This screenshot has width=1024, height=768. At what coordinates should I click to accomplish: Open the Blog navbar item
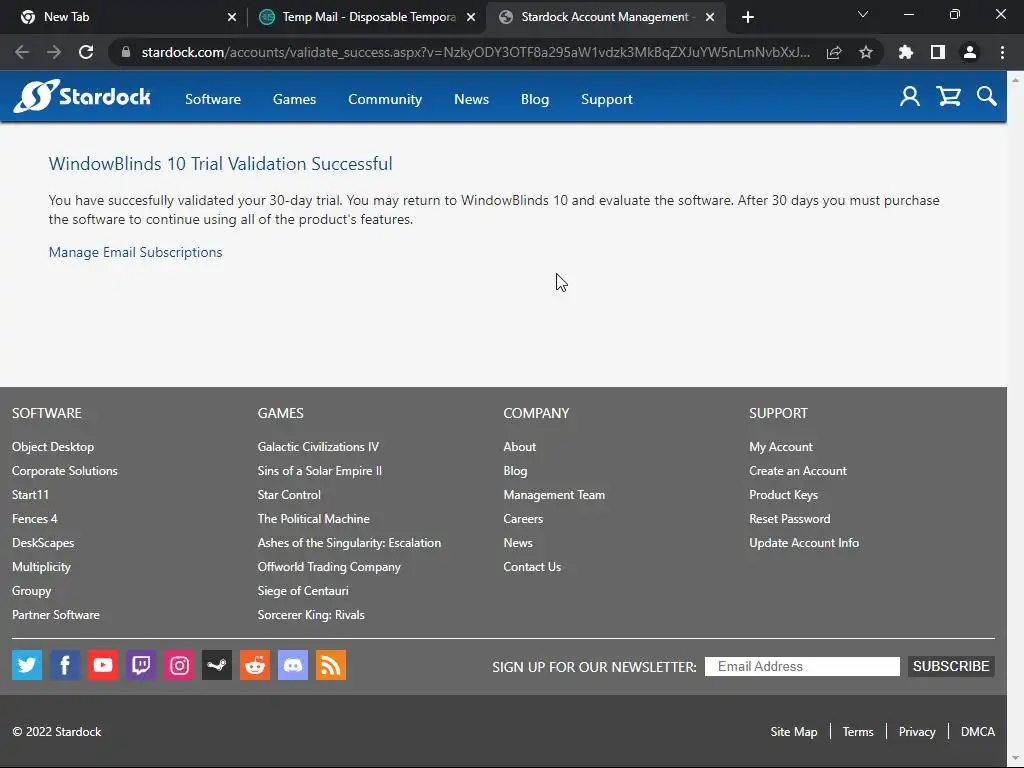[535, 99]
